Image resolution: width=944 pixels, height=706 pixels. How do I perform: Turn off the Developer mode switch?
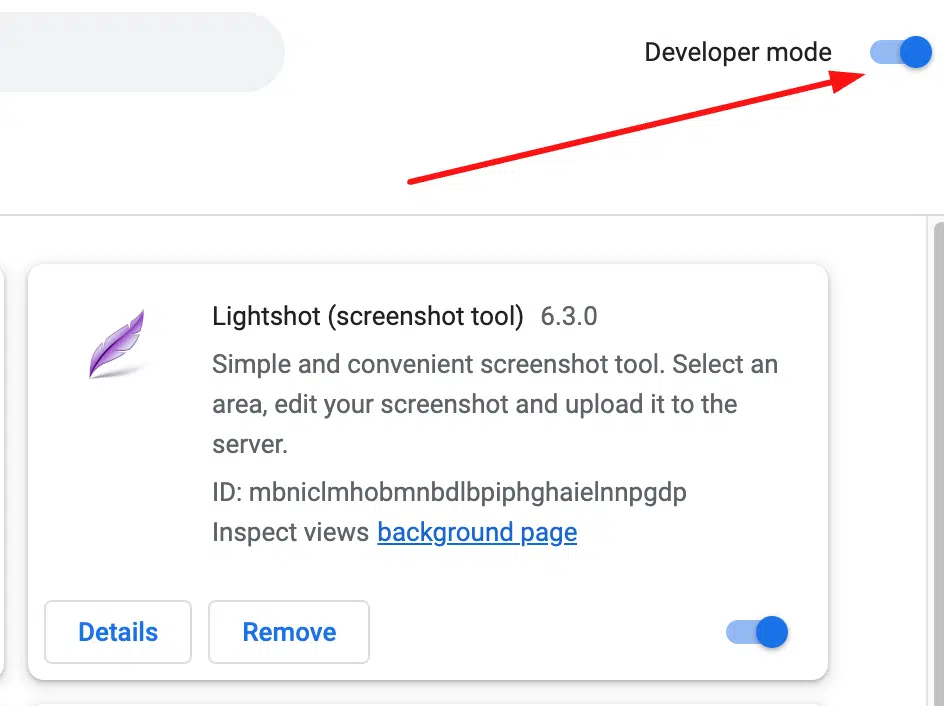901,52
